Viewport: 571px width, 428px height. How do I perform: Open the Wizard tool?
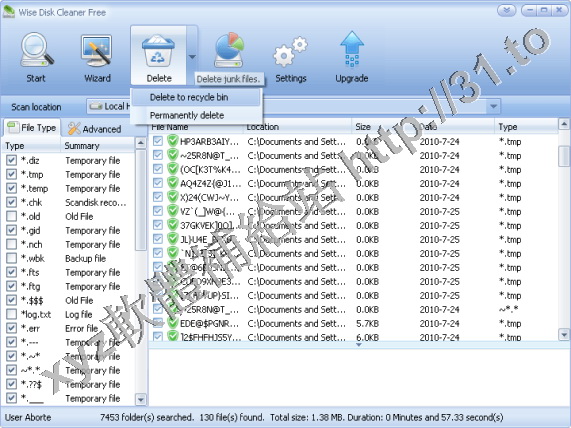pyautogui.click(x=96, y=51)
